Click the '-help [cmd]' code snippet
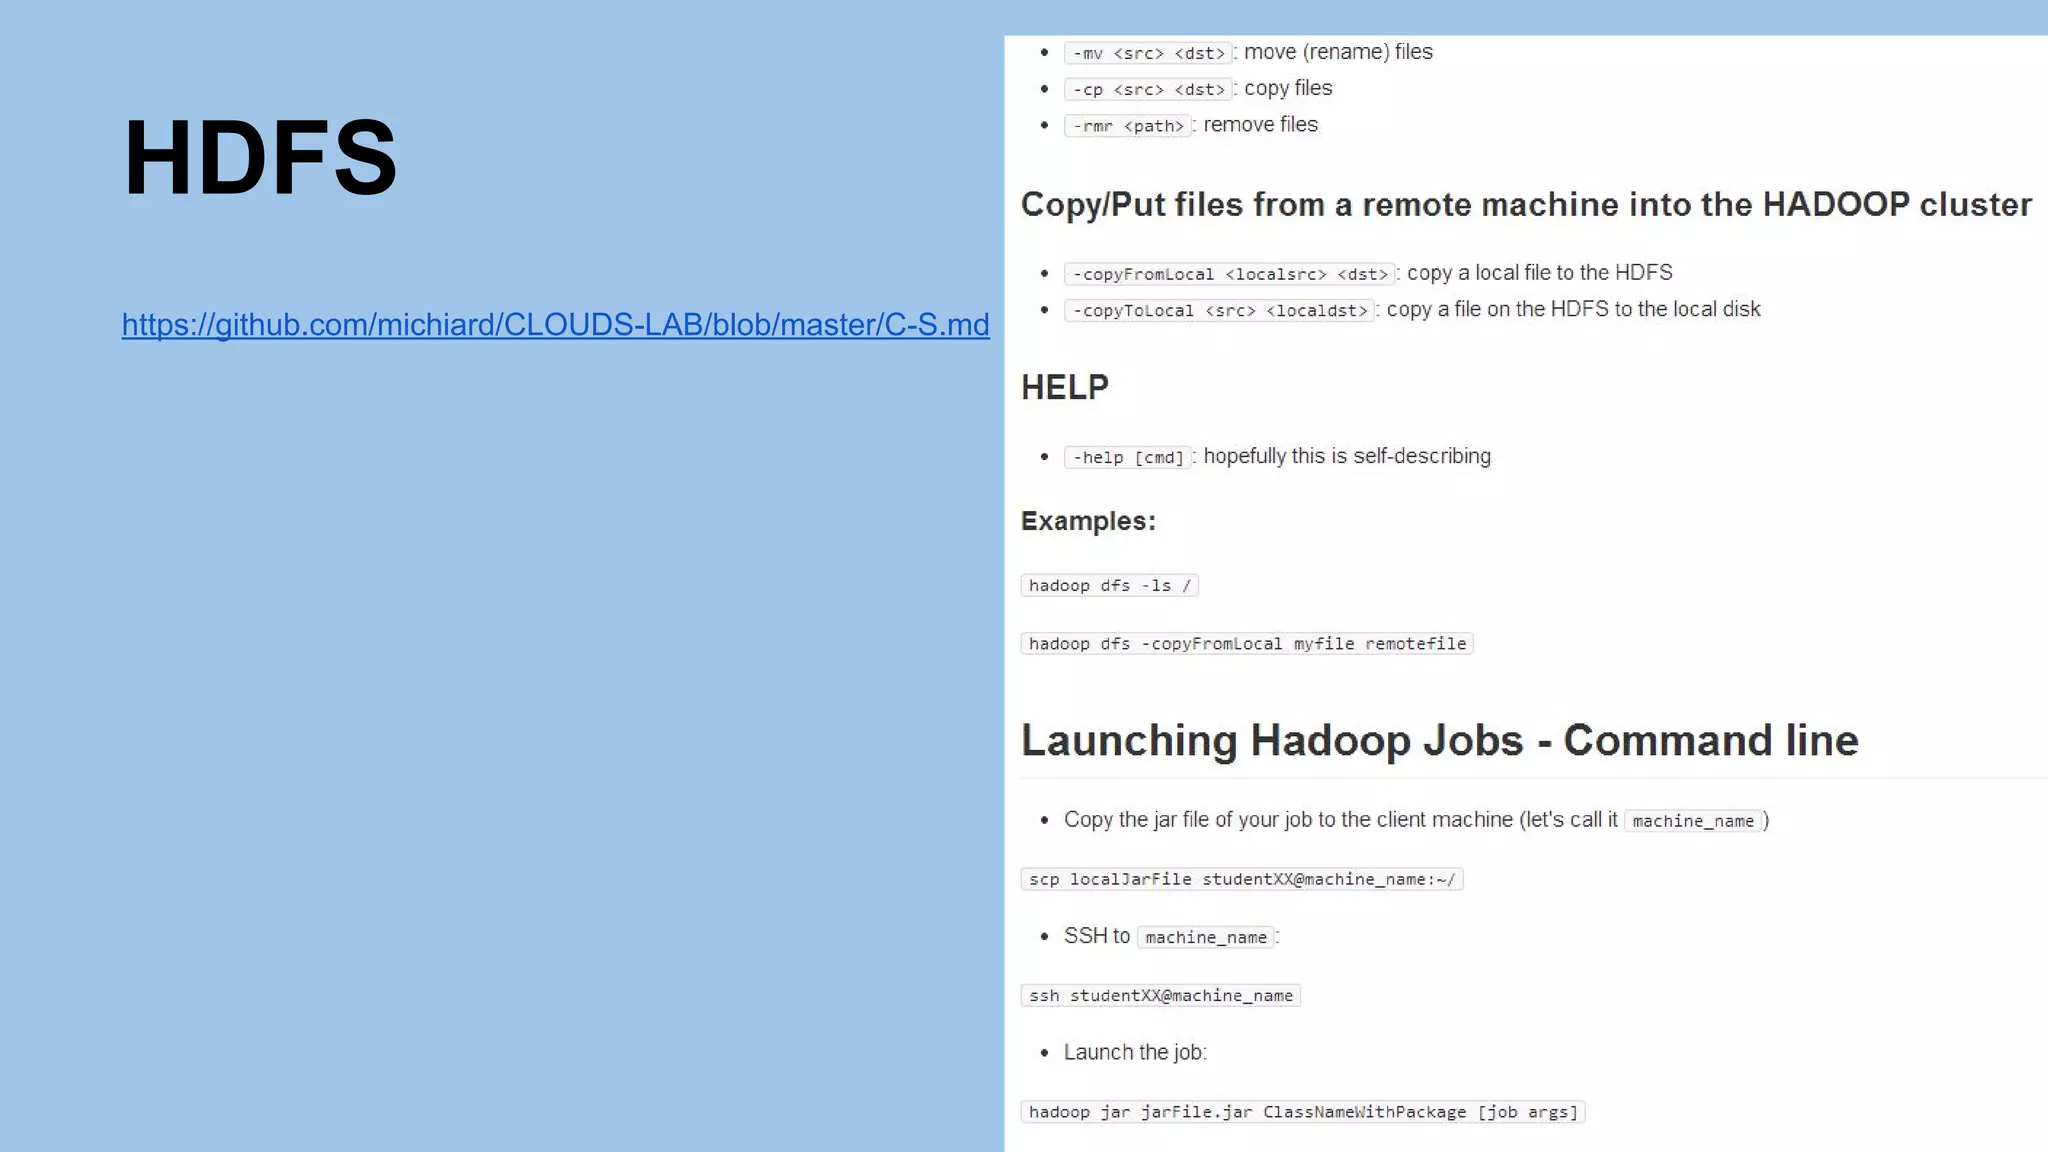This screenshot has width=2048, height=1152. (1128, 458)
